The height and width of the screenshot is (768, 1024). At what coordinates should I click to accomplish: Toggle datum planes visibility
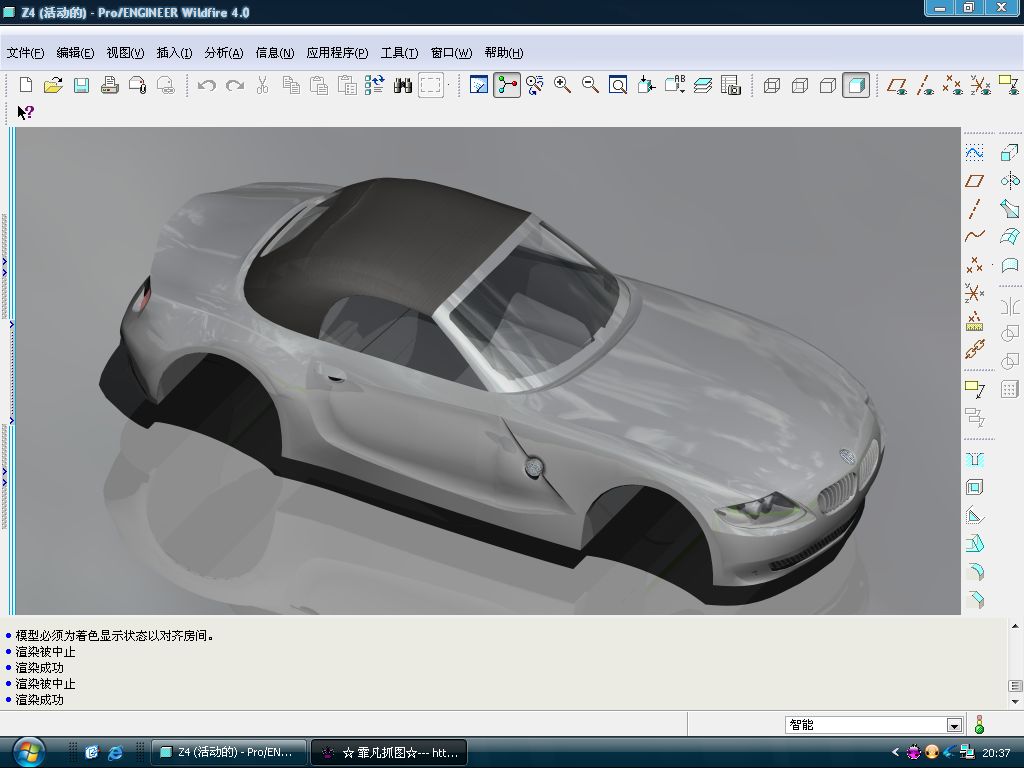click(897, 85)
